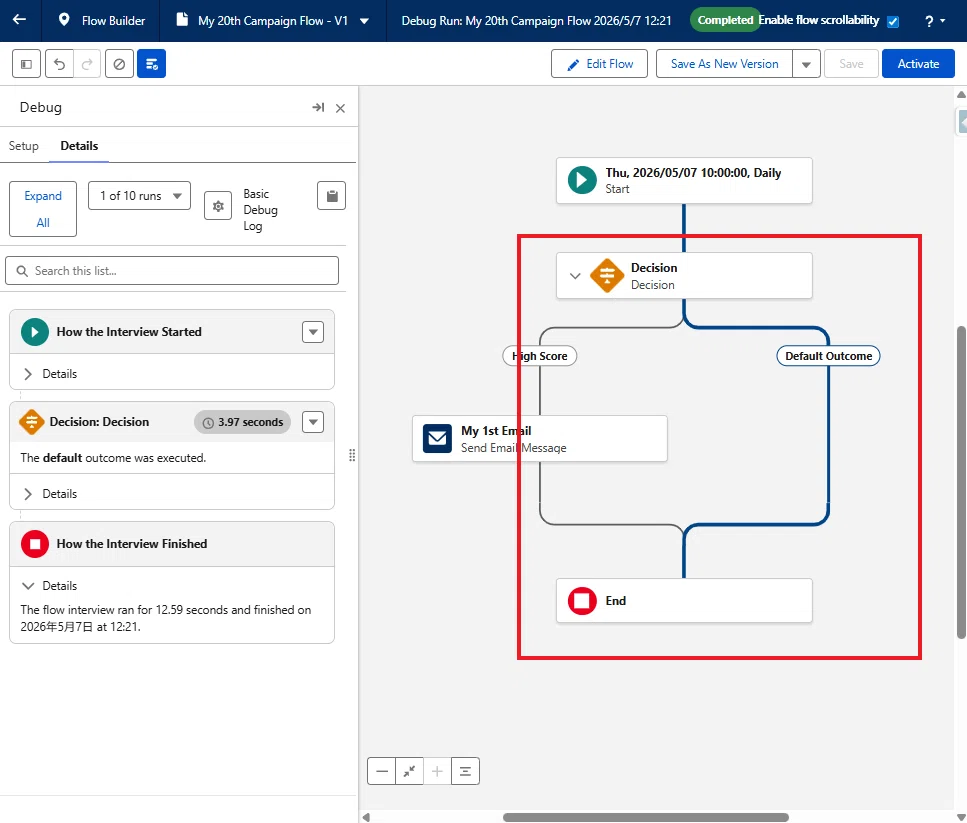Click the Decision: Decision orange icon in debug

click(x=31, y=422)
